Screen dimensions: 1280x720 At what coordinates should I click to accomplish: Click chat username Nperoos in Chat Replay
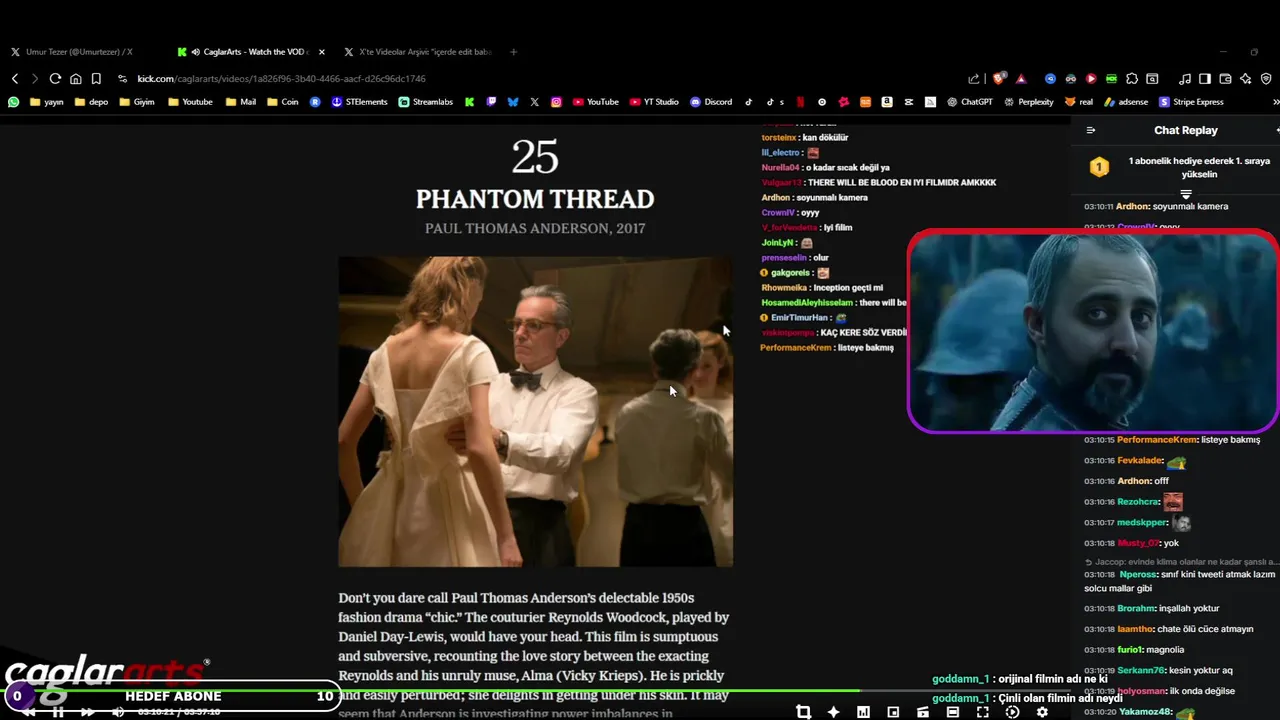pyautogui.click(x=1138, y=575)
